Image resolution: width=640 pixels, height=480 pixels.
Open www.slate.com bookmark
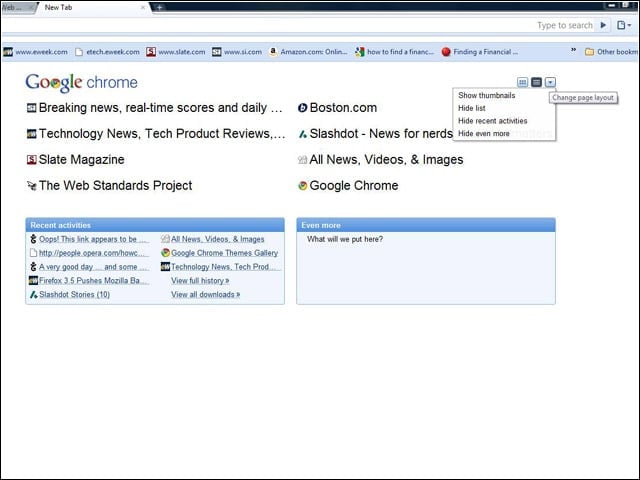point(176,52)
